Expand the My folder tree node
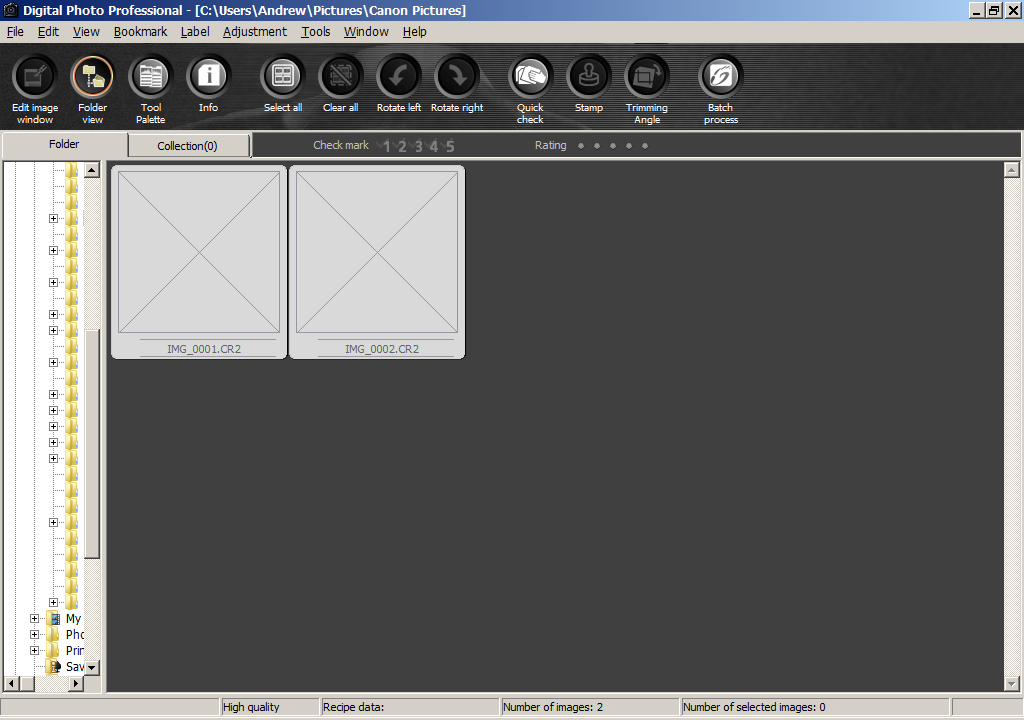This screenshot has height=720, width=1024. pyautogui.click(x=34, y=618)
